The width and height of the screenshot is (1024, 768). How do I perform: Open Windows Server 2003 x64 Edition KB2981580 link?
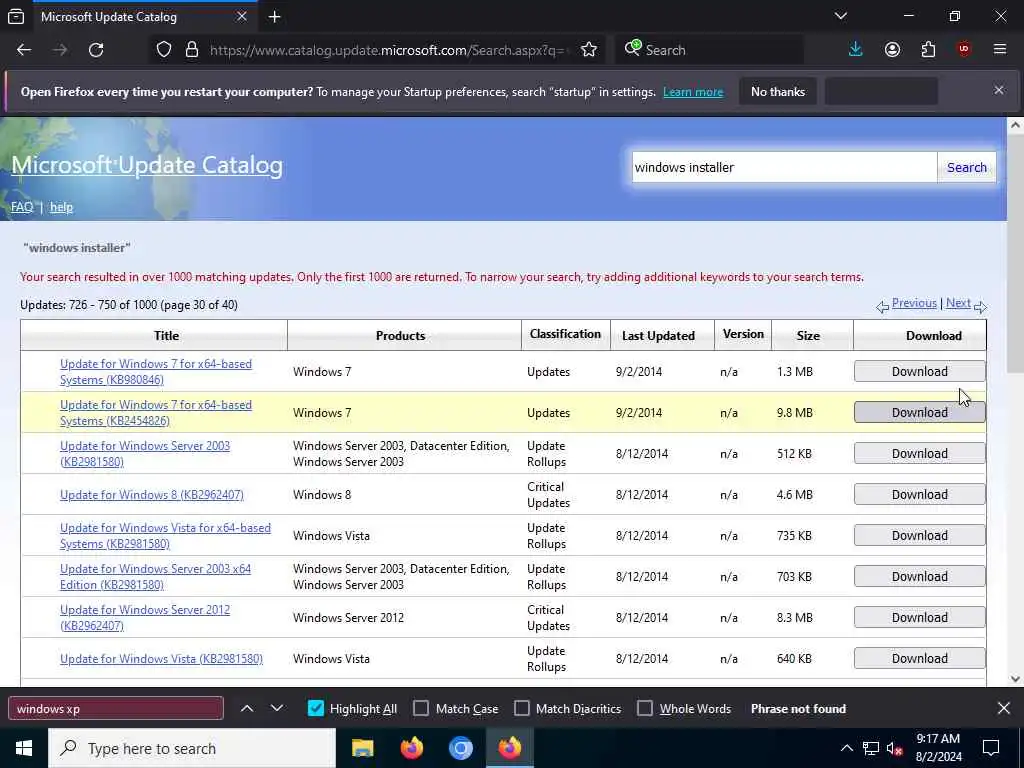point(155,577)
